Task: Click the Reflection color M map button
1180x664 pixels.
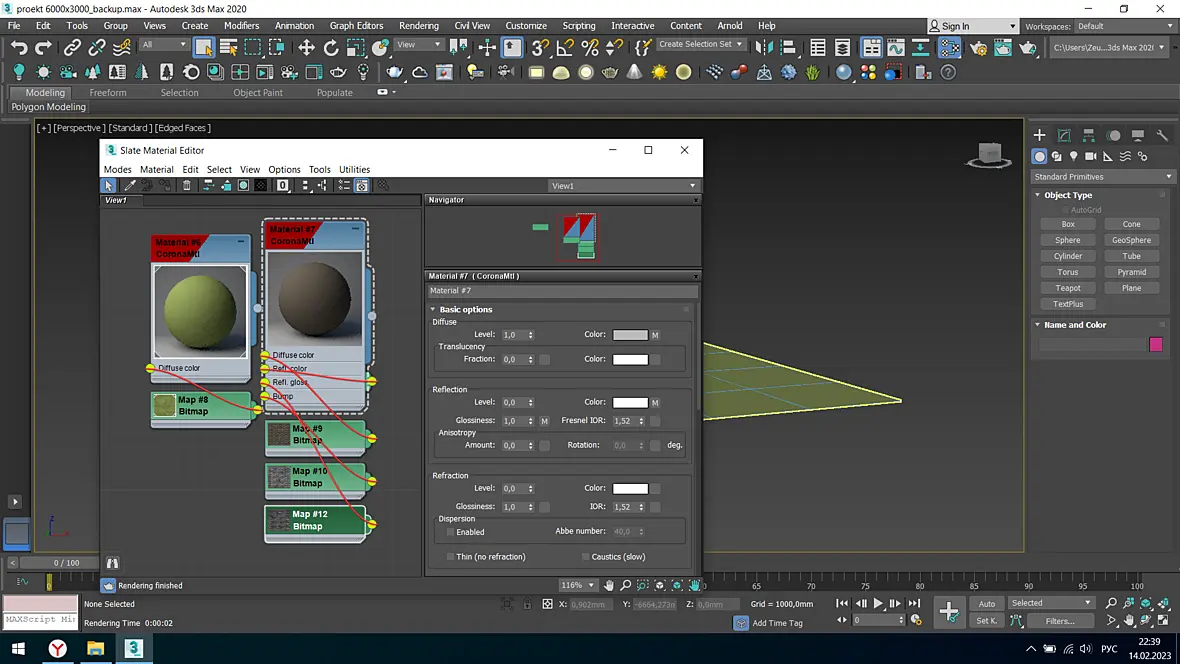Action: [655, 403]
